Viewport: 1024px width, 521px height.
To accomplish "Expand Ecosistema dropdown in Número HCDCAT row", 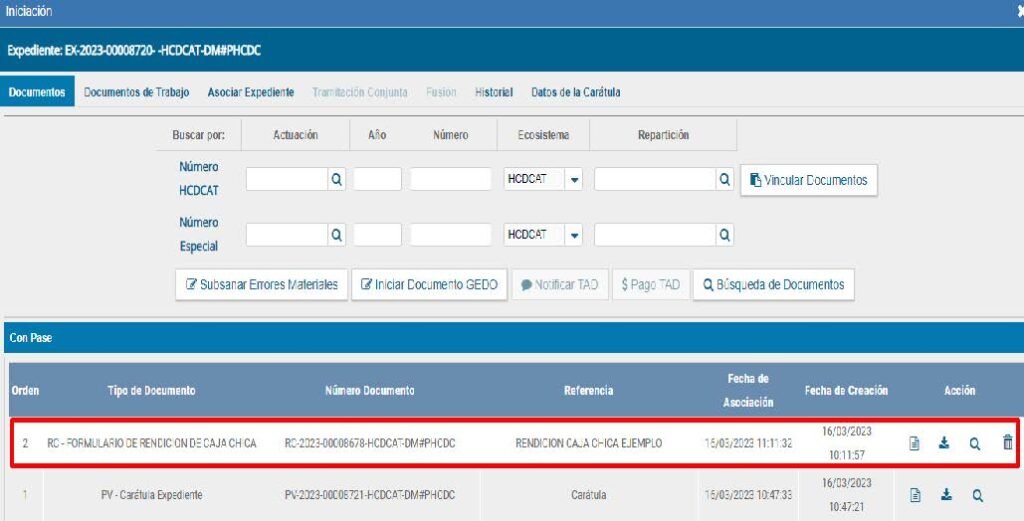I will tap(574, 180).
